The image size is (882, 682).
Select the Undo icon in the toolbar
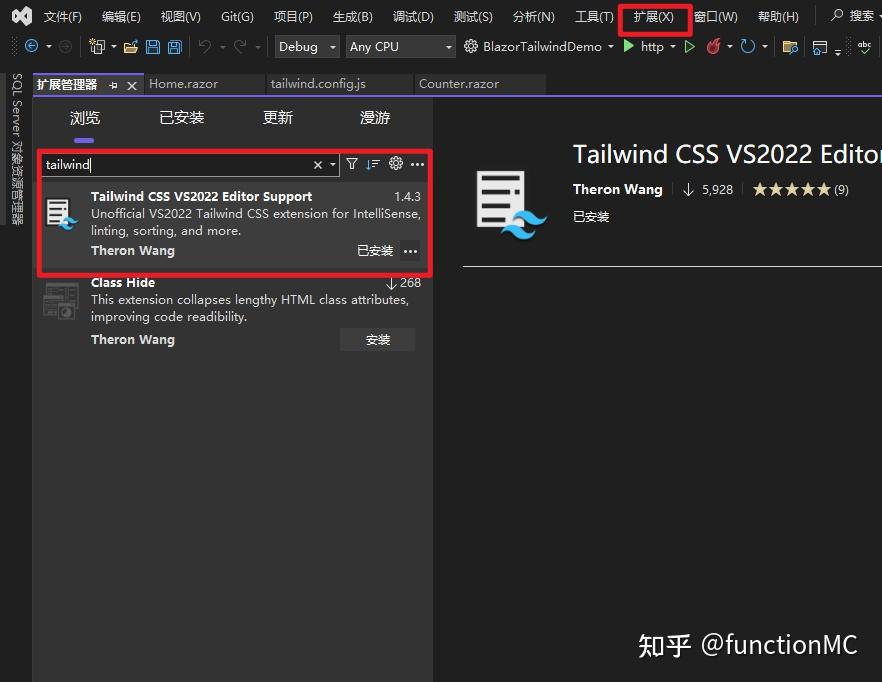point(204,46)
